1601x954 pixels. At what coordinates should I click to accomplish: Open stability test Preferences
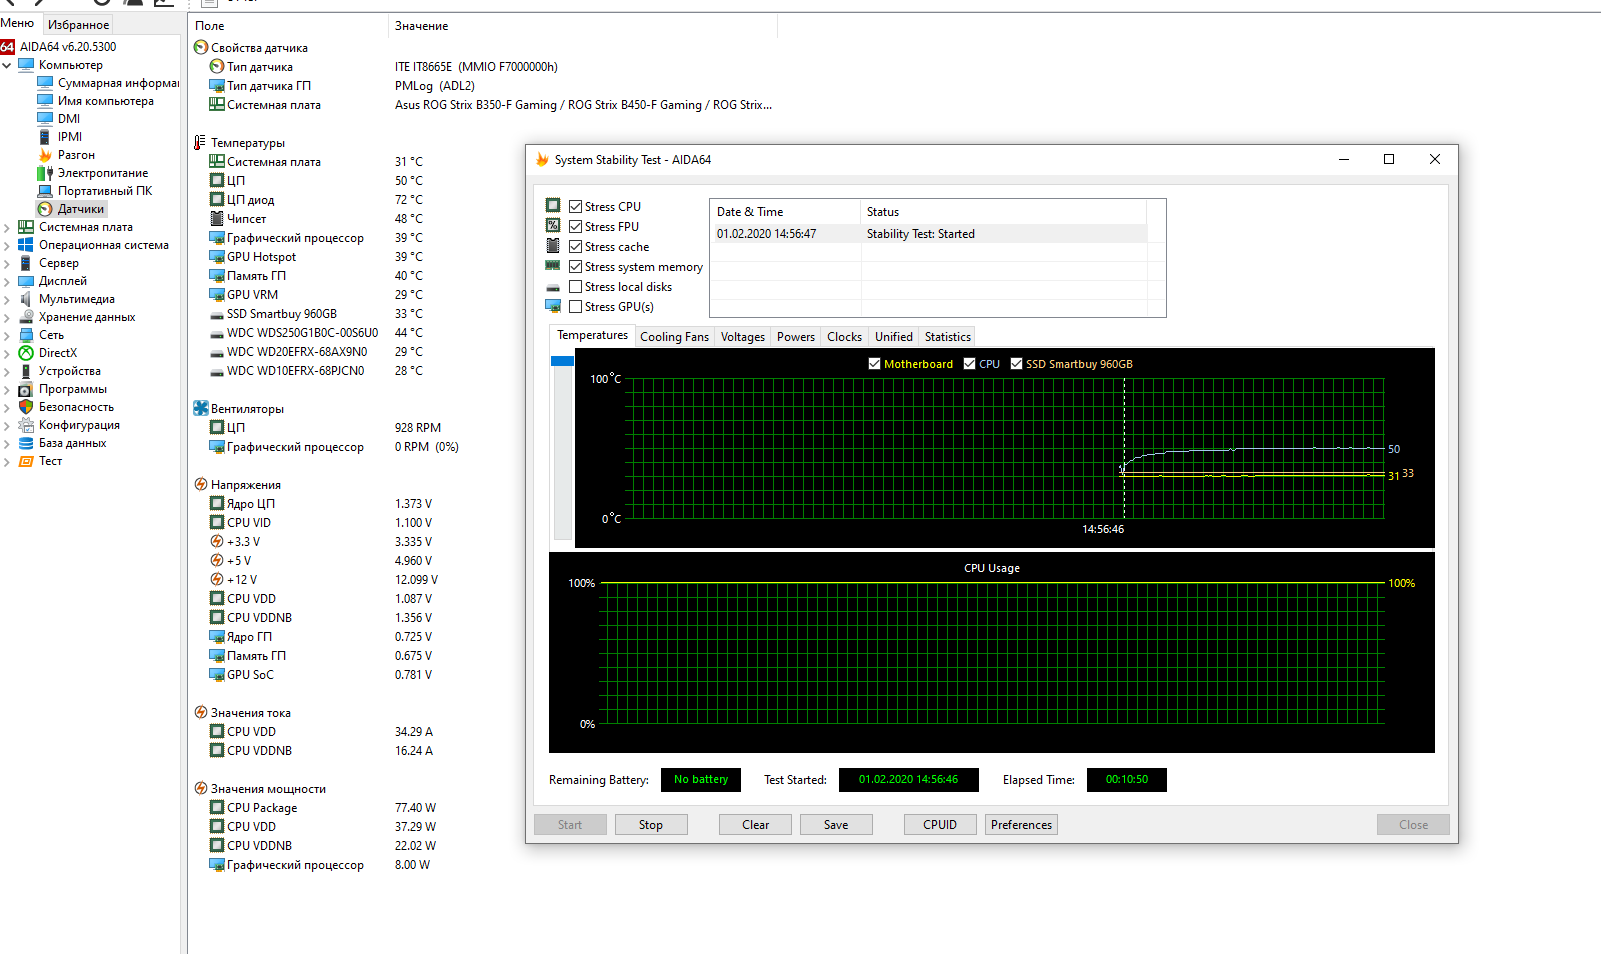click(1022, 825)
